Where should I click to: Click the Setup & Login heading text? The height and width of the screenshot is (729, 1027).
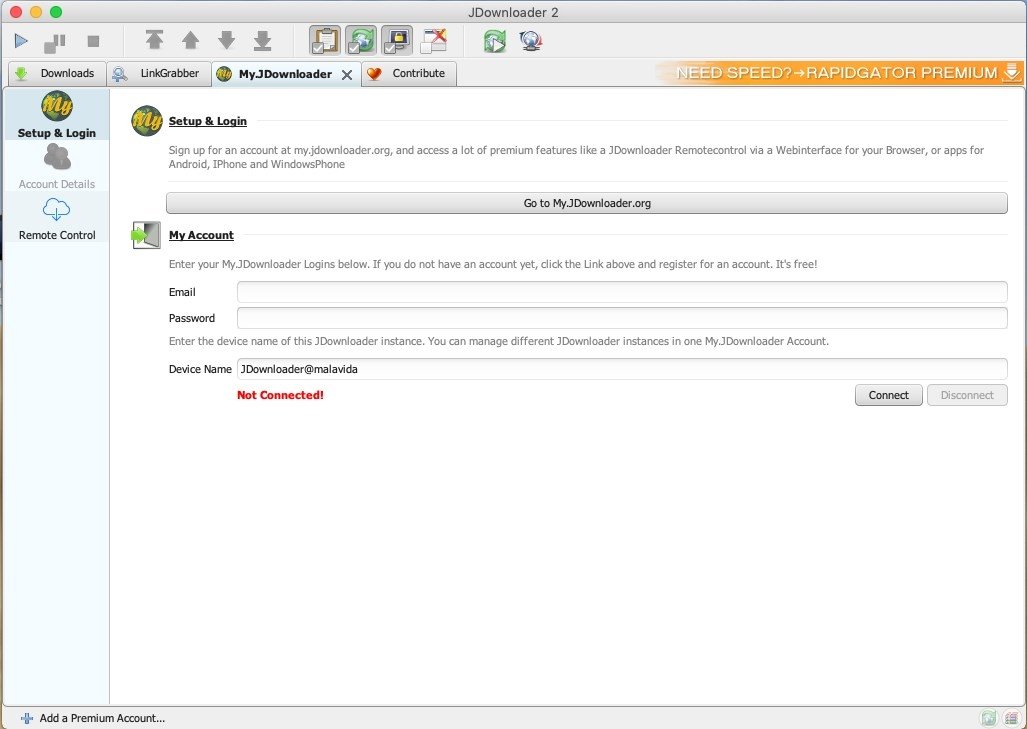click(208, 121)
